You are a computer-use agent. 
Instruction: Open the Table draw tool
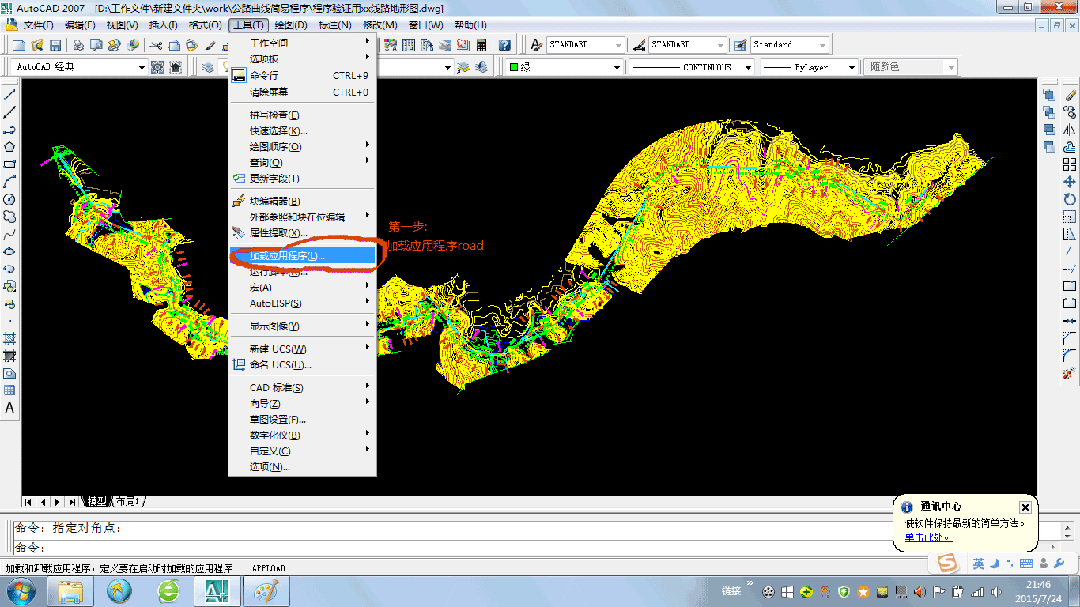pos(10,391)
